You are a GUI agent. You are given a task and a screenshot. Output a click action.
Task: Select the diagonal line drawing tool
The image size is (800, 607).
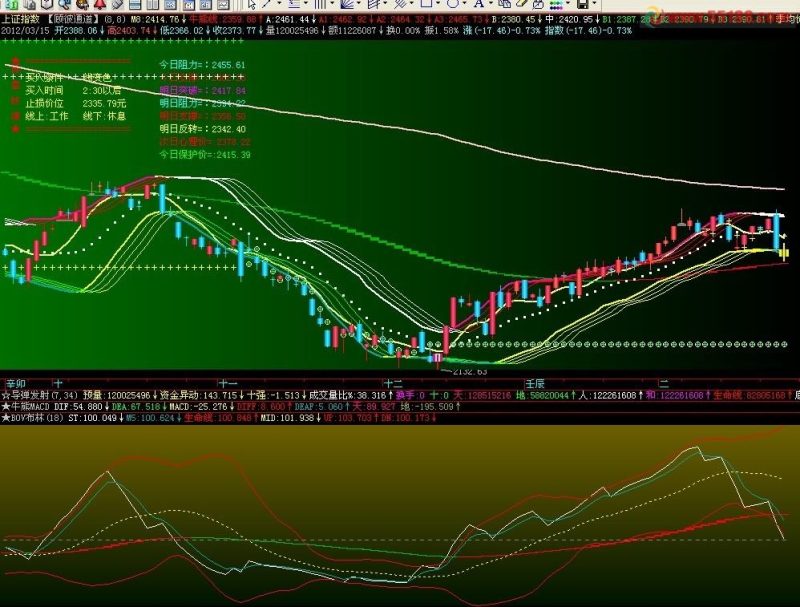coord(267,4)
